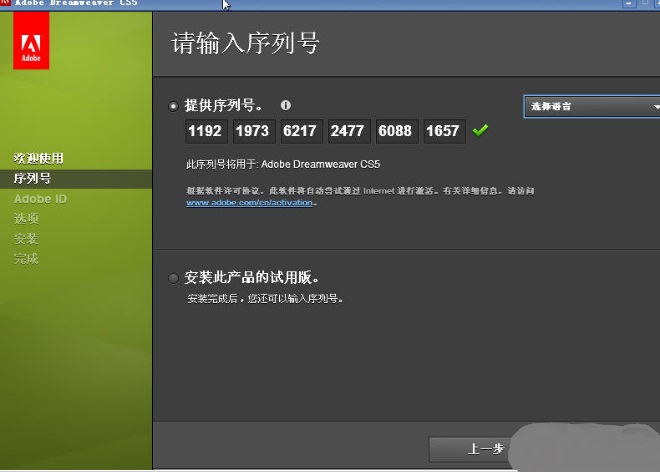
Task: Focus the last serial field 1657
Action: pos(444,131)
